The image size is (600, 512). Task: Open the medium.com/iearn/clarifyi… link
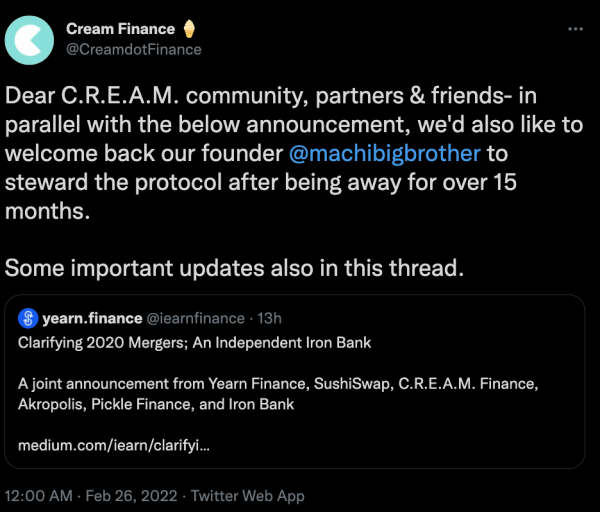114,445
